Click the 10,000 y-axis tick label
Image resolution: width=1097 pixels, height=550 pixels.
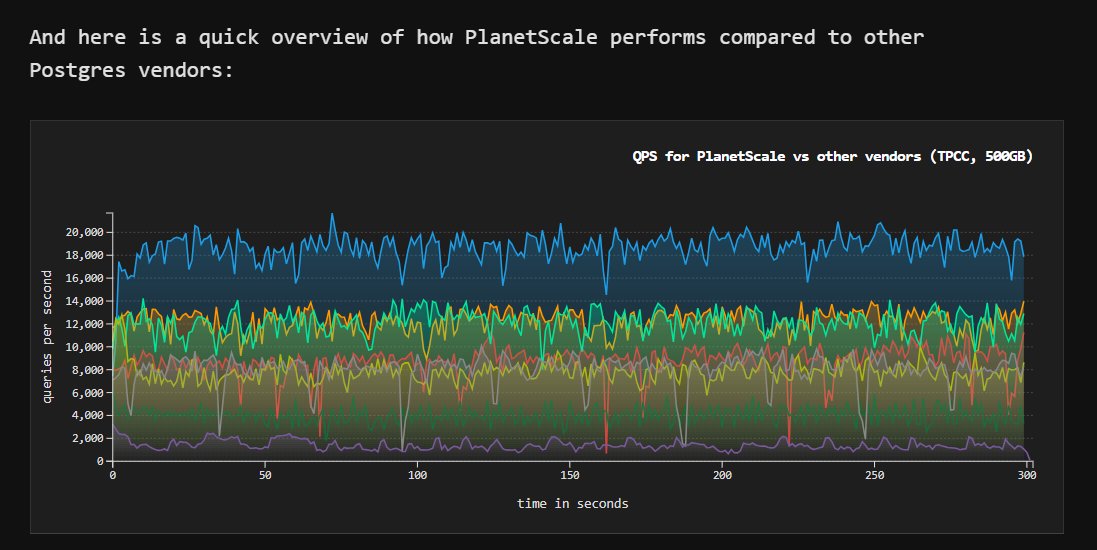coord(85,347)
